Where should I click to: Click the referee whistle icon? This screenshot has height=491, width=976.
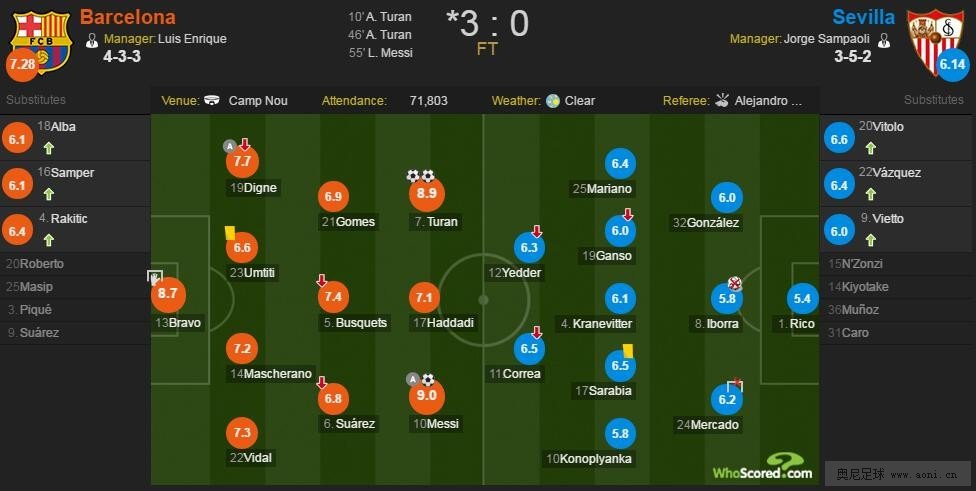tap(721, 100)
